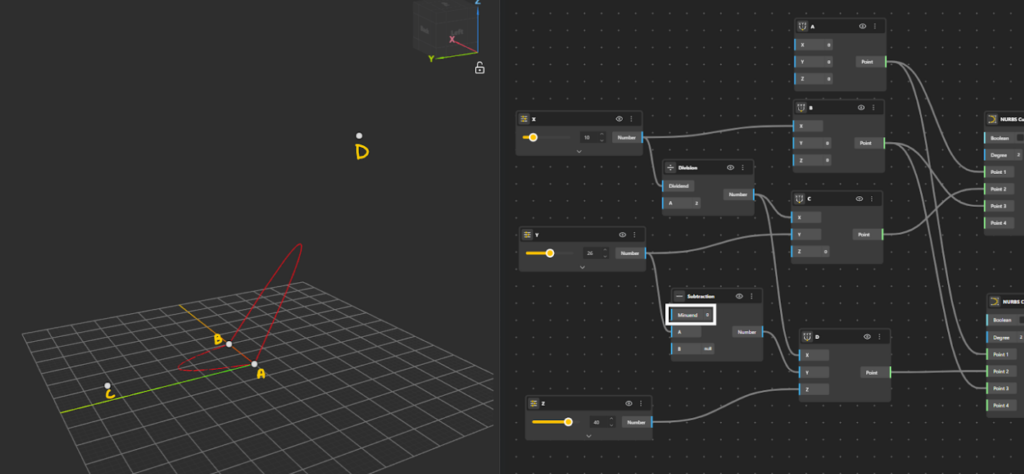Click the Point output on node A

[866, 62]
